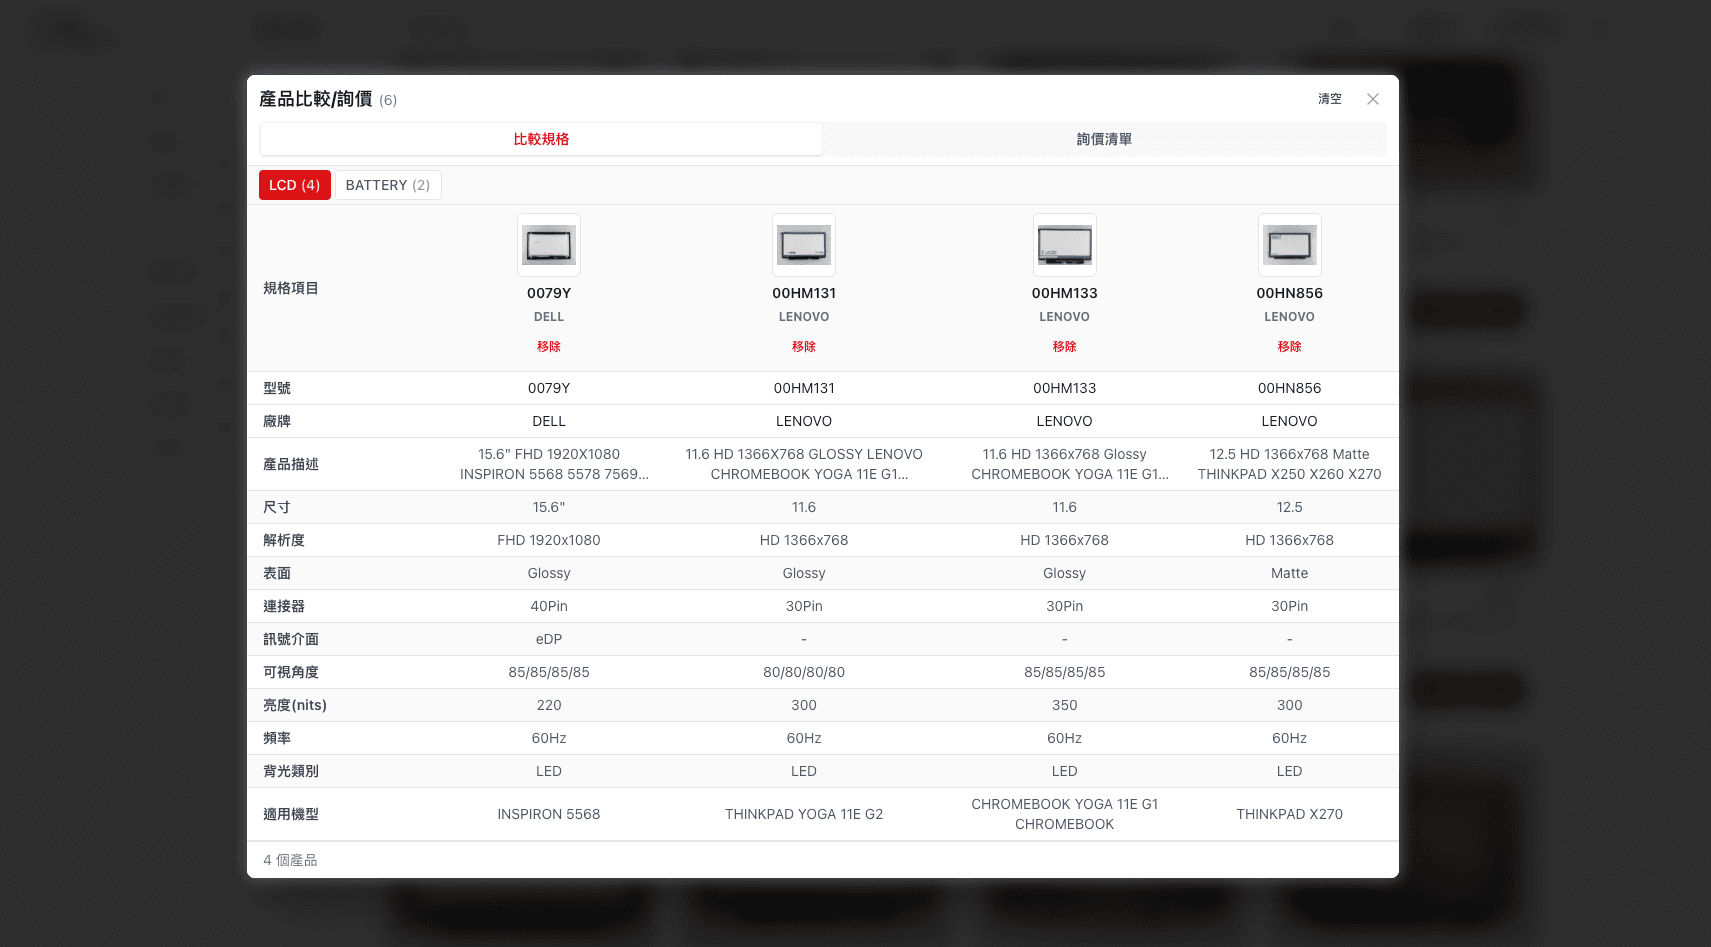Click 清空 to clear all compared products
Image resolution: width=1711 pixels, height=947 pixels.
click(1330, 99)
